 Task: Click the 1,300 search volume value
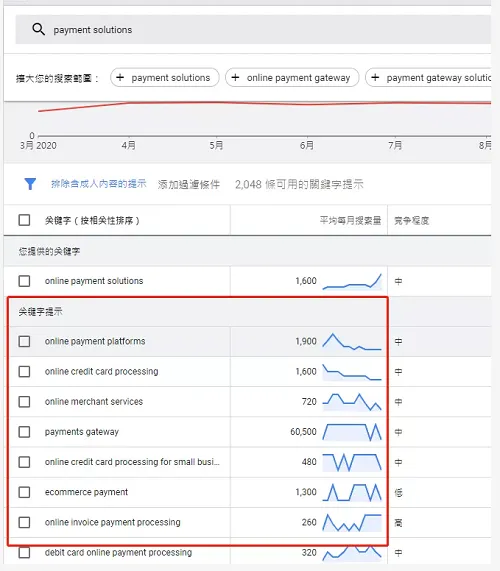tap(306, 492)
